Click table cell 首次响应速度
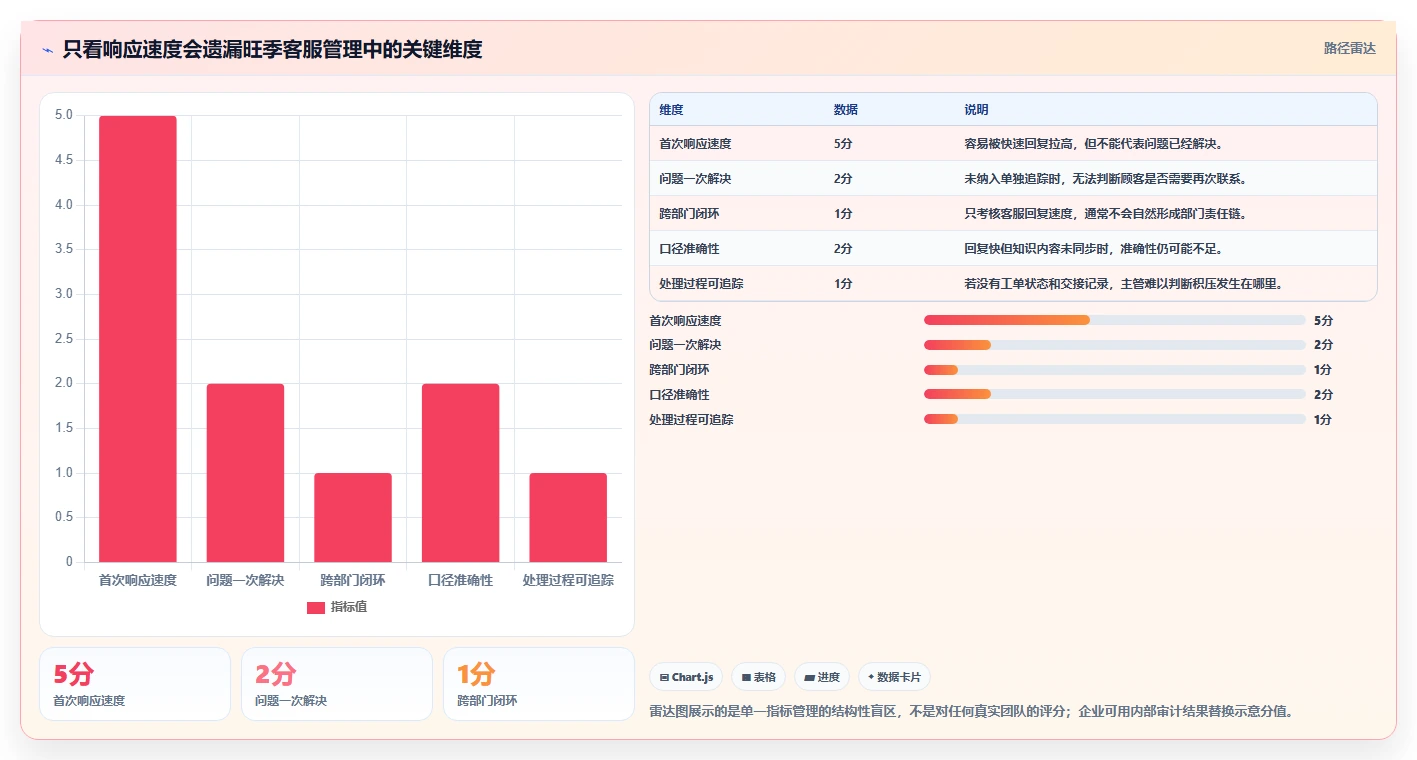 tap(696, 144)
